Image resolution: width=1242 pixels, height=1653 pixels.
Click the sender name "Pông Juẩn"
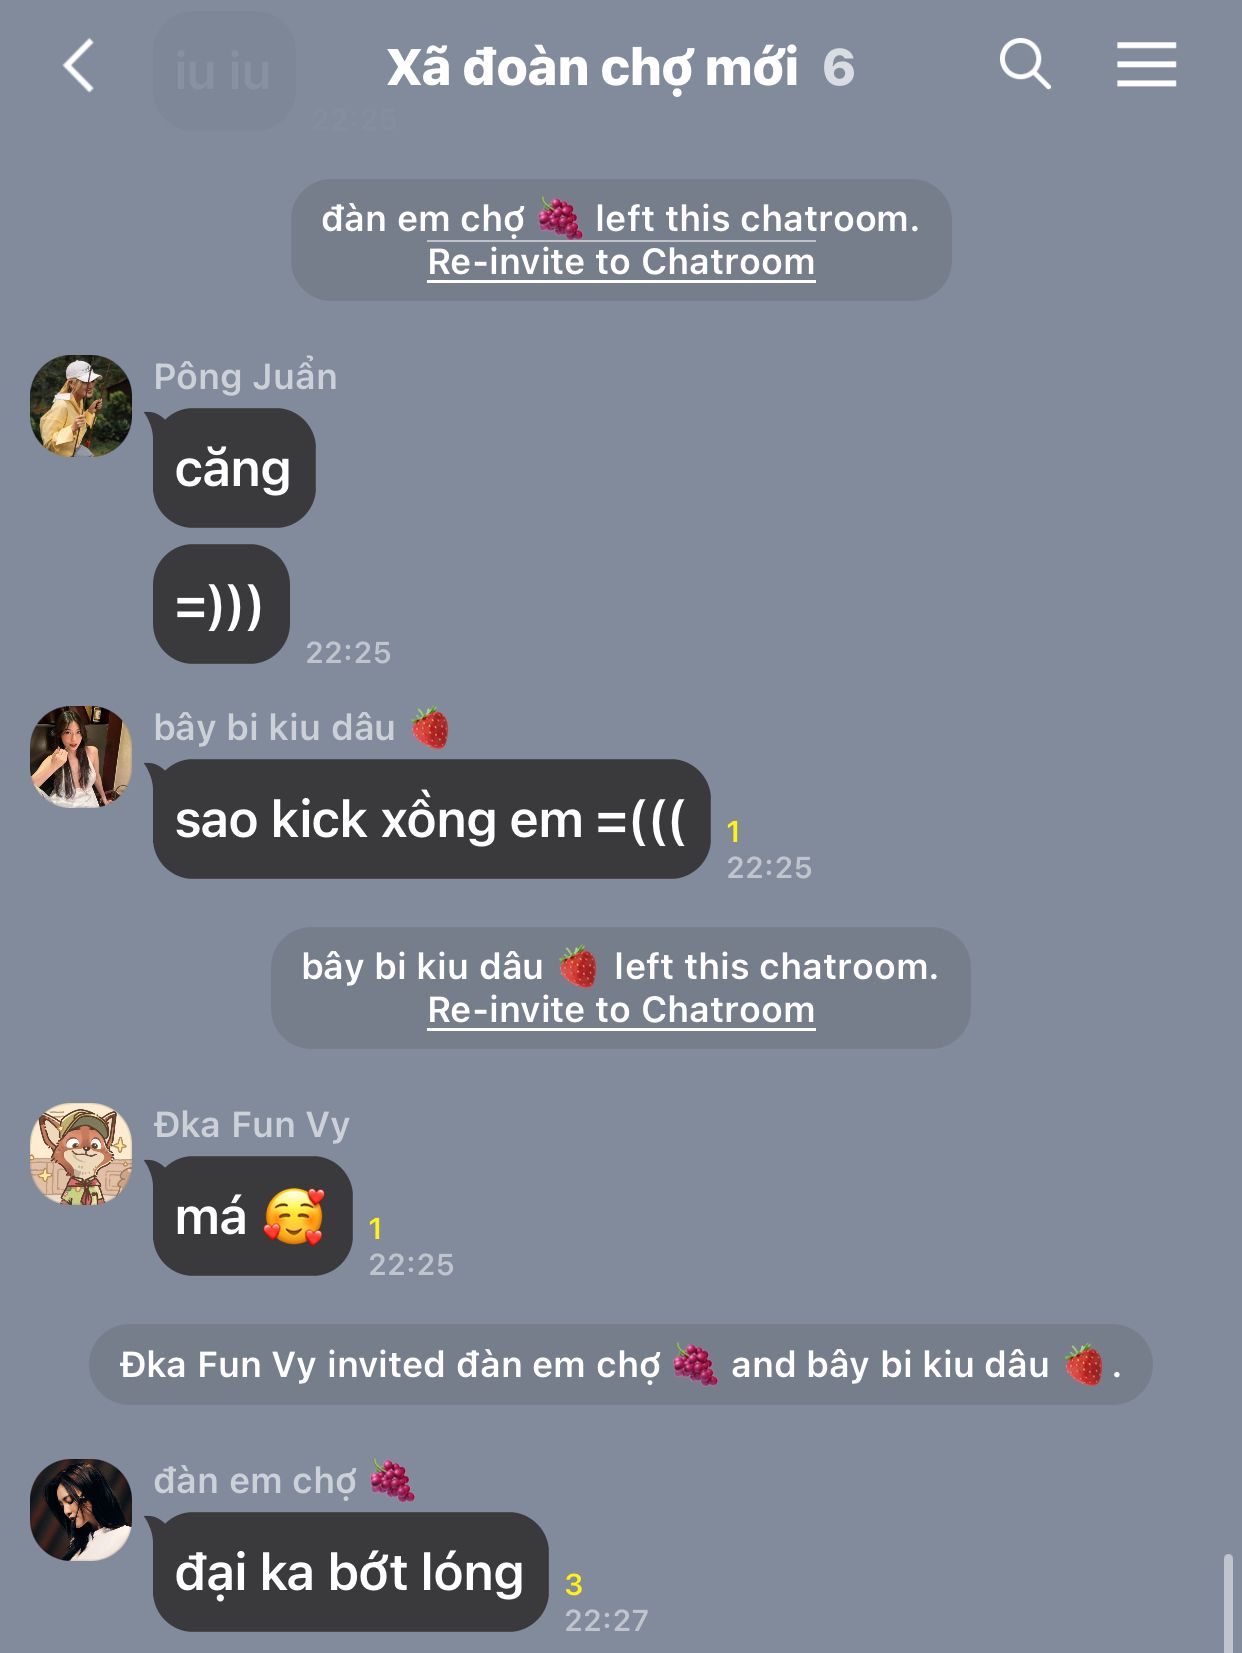(245, 376)
